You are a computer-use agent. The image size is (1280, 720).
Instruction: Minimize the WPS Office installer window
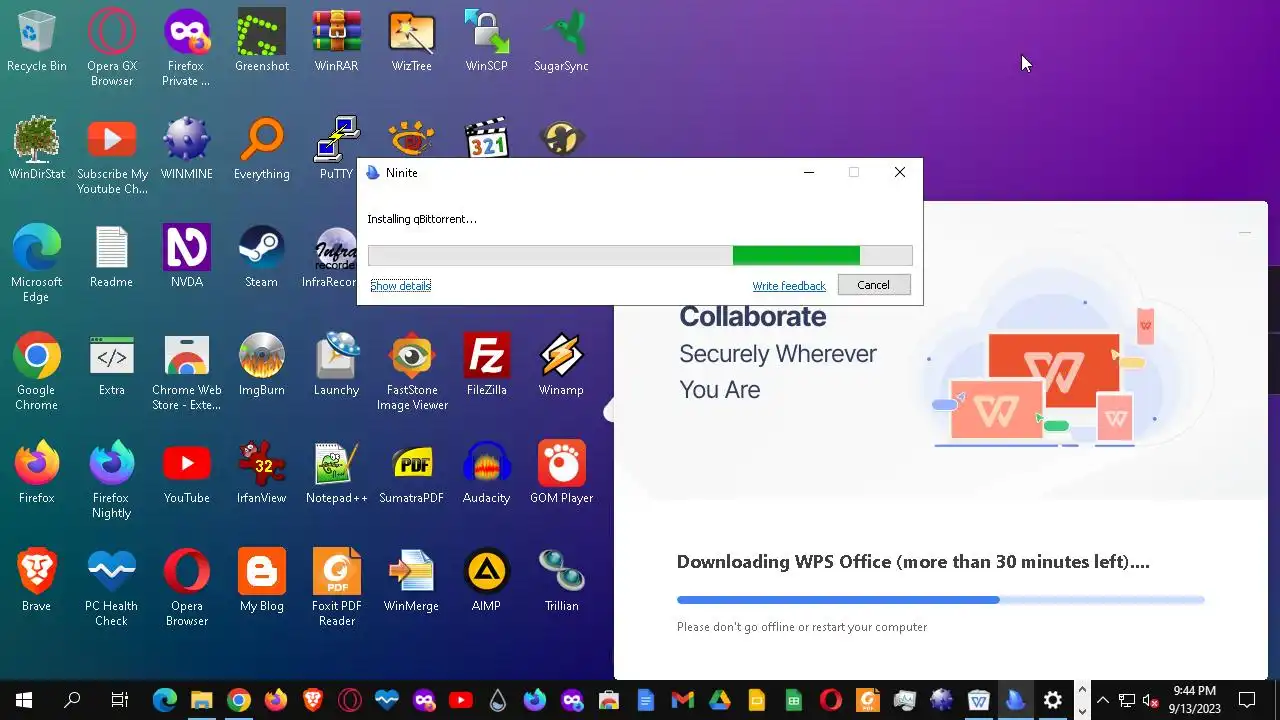pos(1245,232)
